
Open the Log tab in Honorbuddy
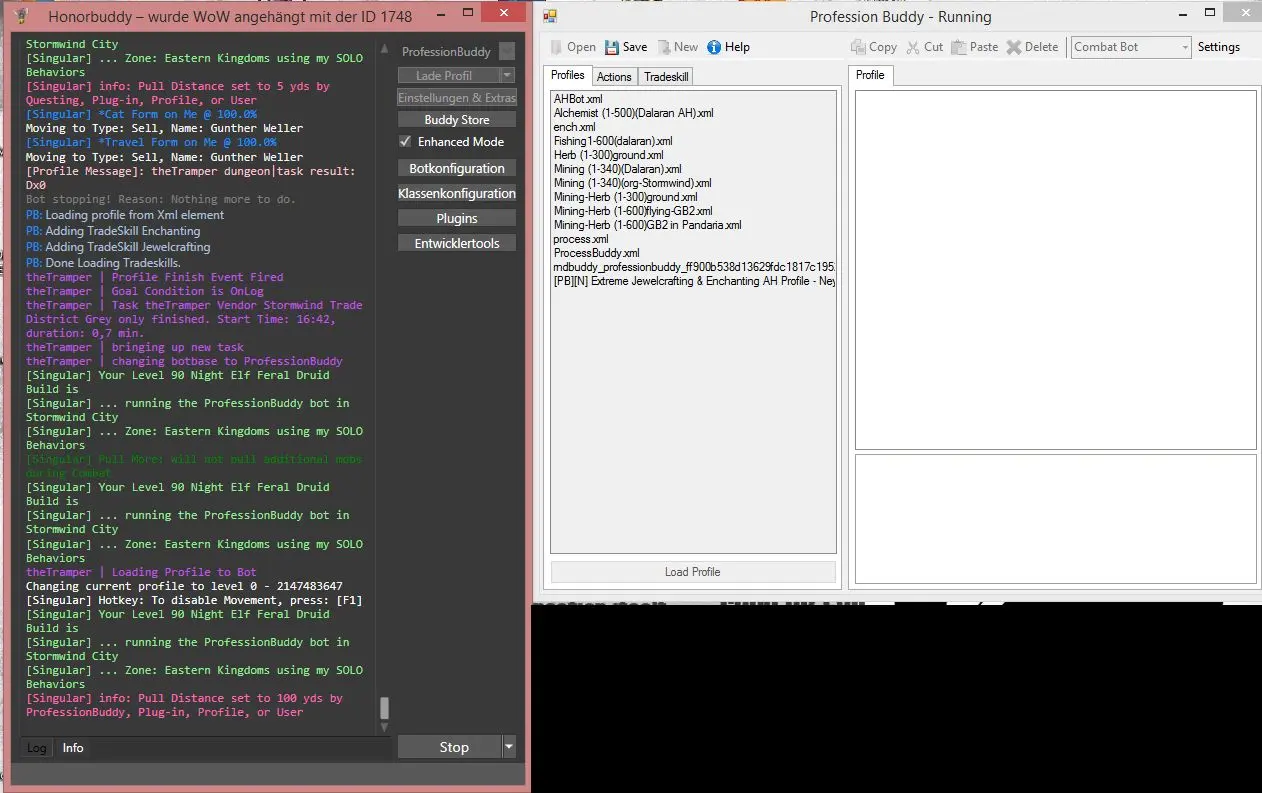point(37,748)
